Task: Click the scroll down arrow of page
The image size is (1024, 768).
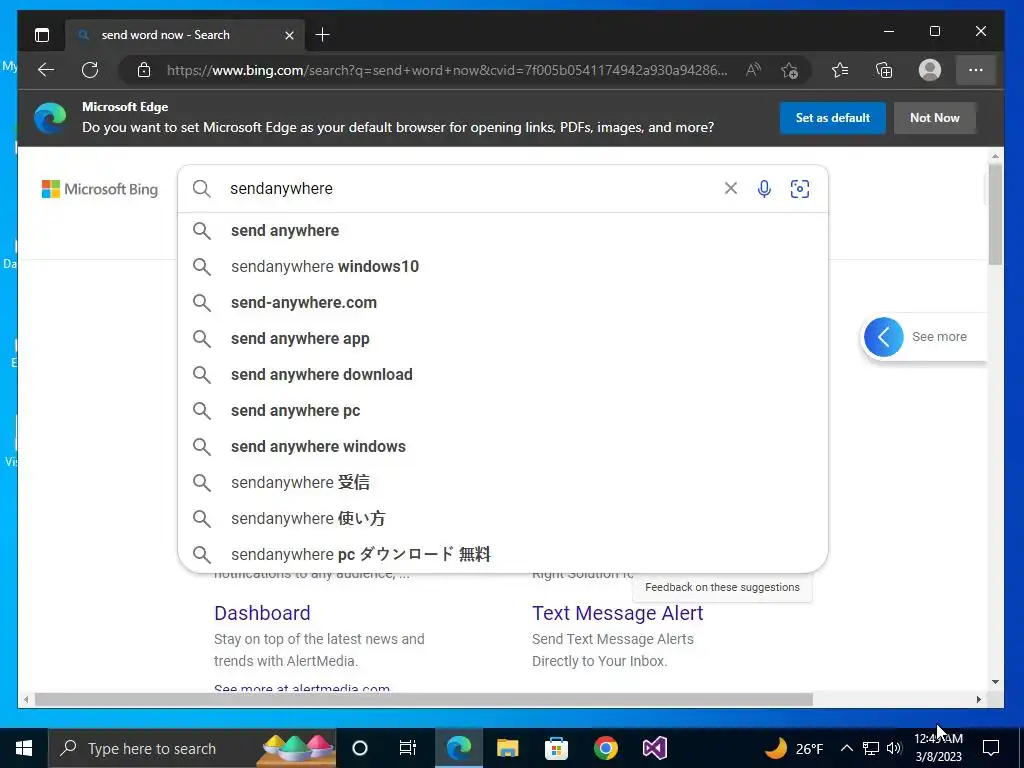Action: pyautogui.click(x=995, y=682)
